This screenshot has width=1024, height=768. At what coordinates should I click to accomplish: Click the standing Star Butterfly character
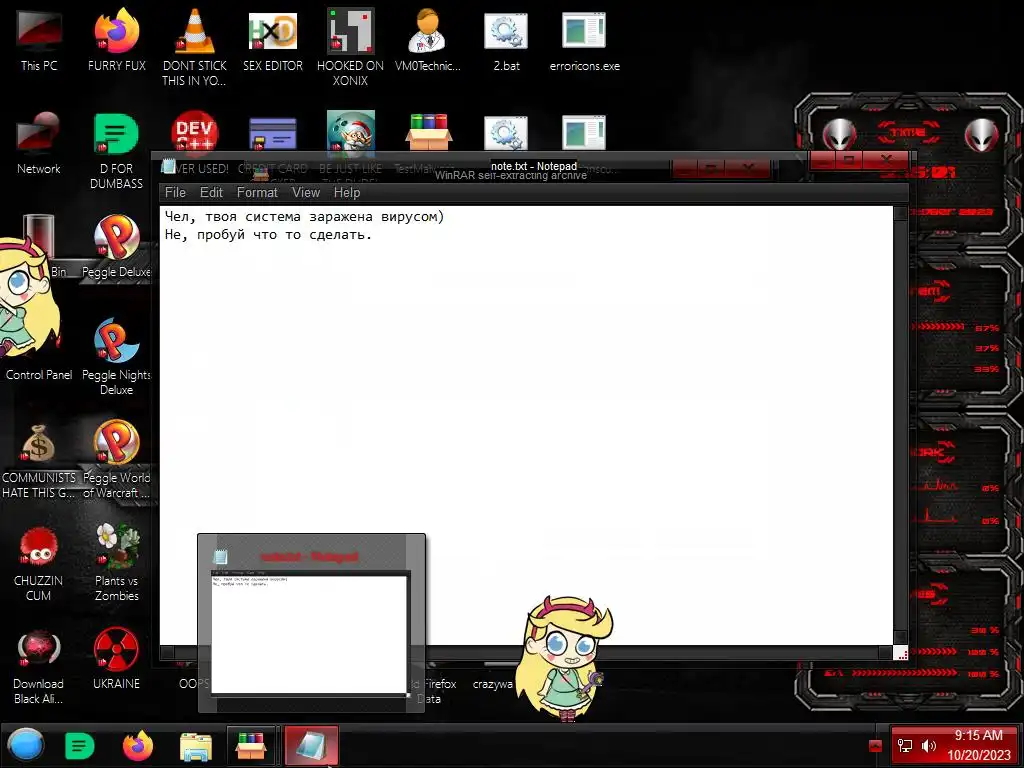(x=566, y=658)
